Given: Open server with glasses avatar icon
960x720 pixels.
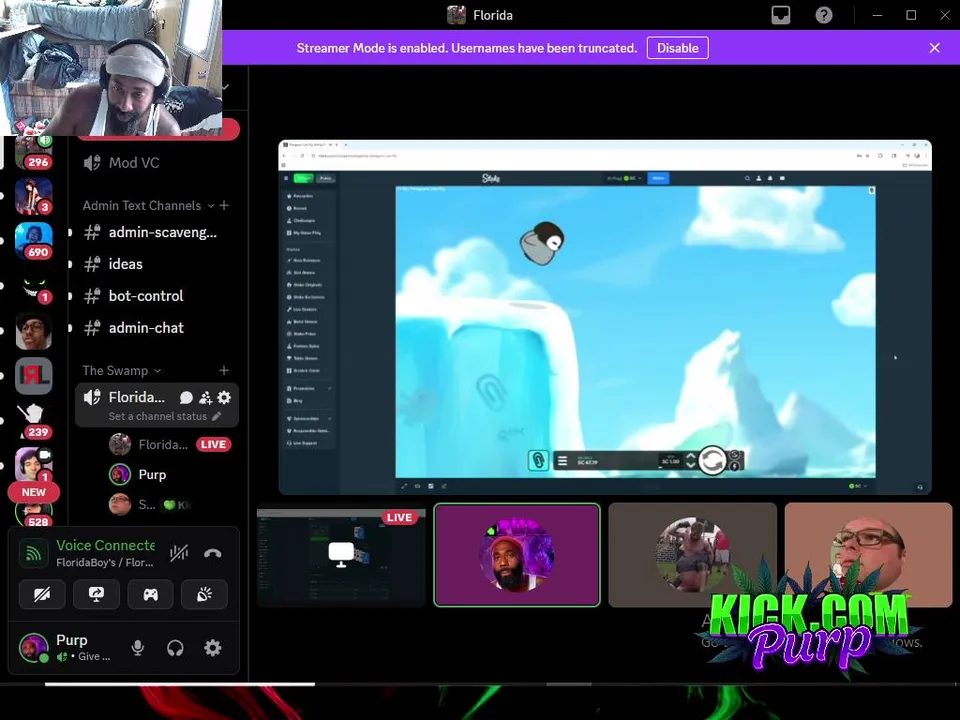Looking at the screenshot, I should (x=34, y=331).
